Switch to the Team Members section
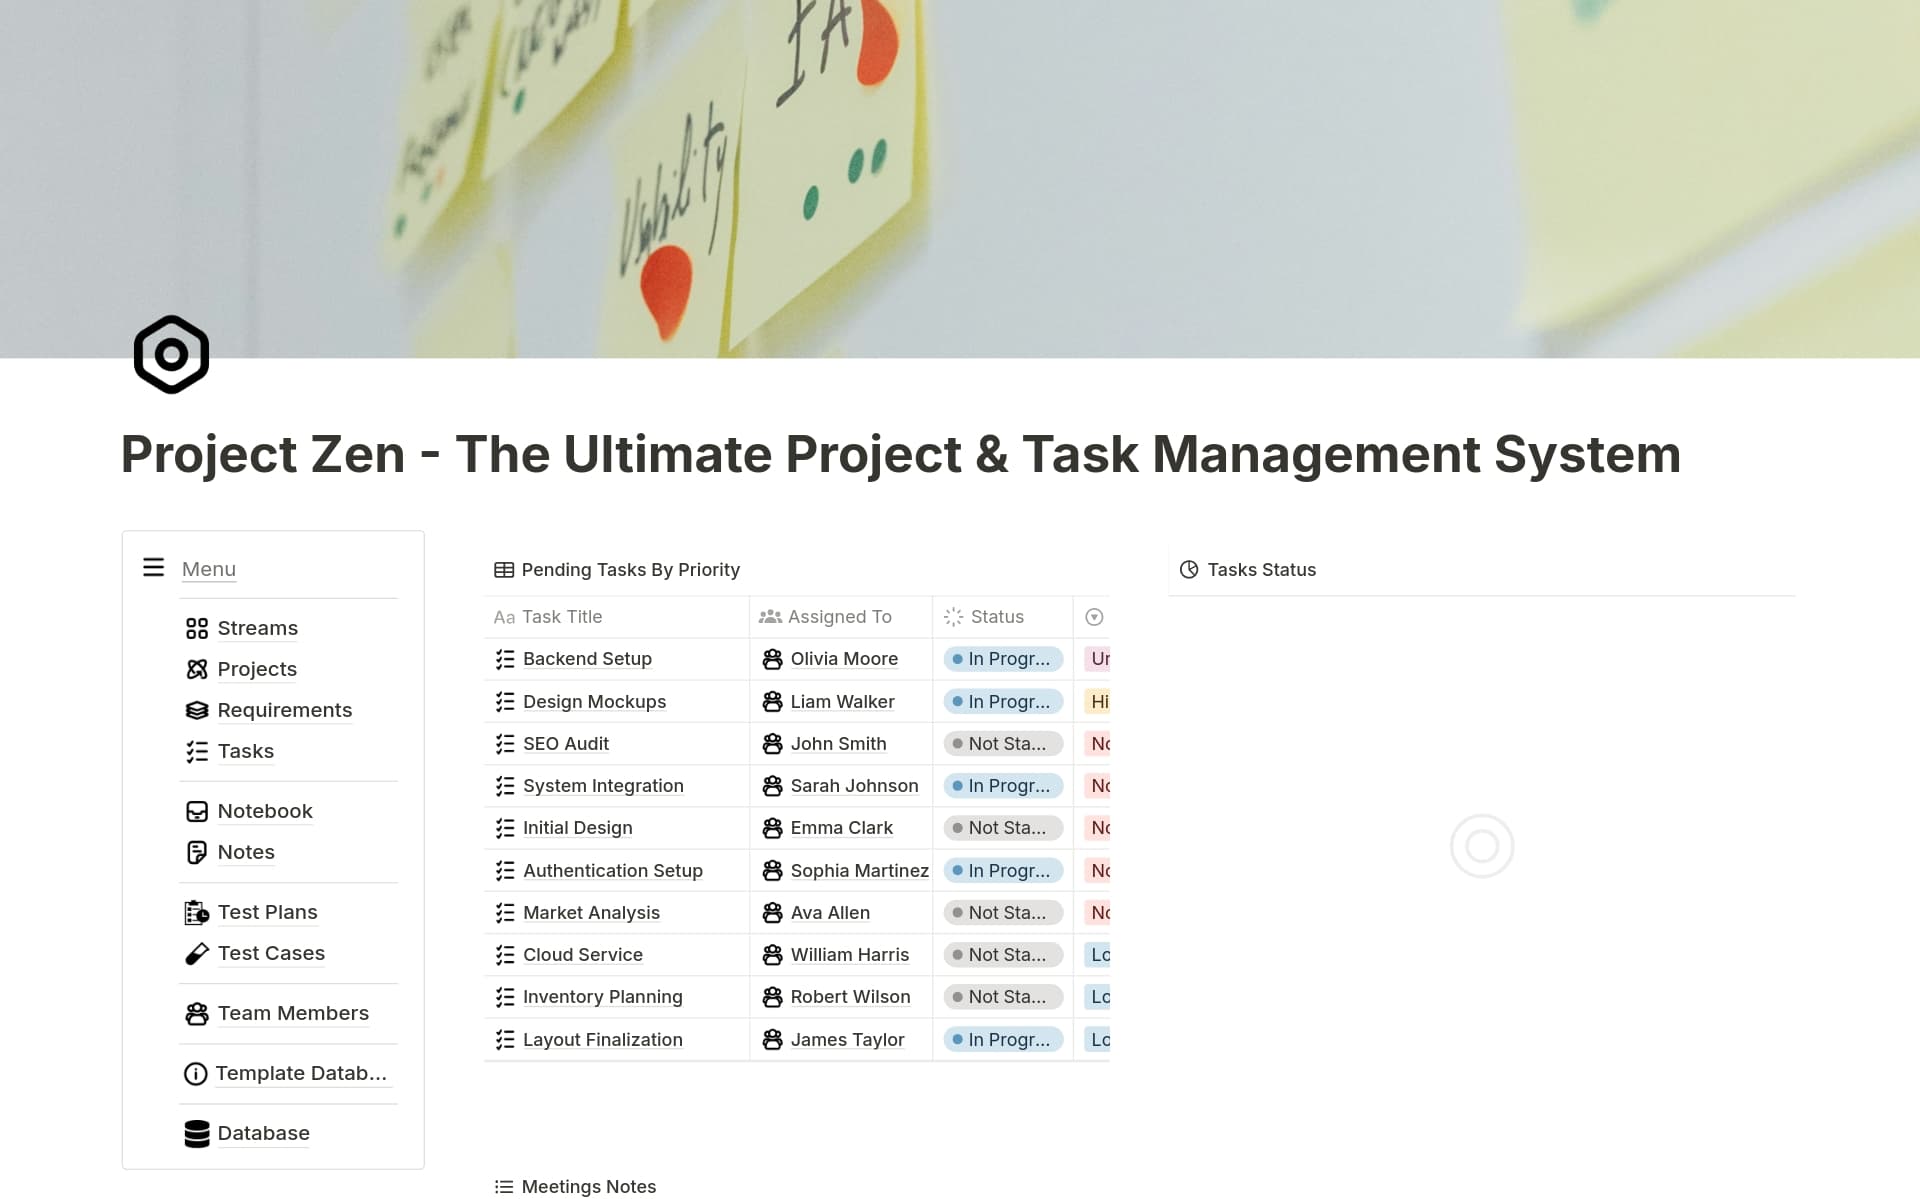 pos(293,1013)
